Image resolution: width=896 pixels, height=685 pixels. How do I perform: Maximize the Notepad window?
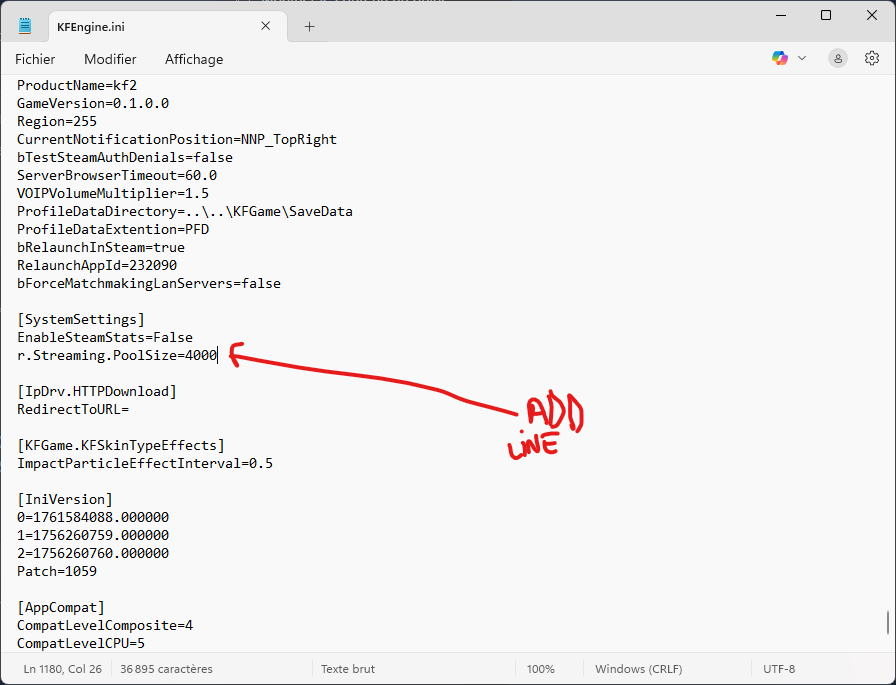click(x=826, y=15)
